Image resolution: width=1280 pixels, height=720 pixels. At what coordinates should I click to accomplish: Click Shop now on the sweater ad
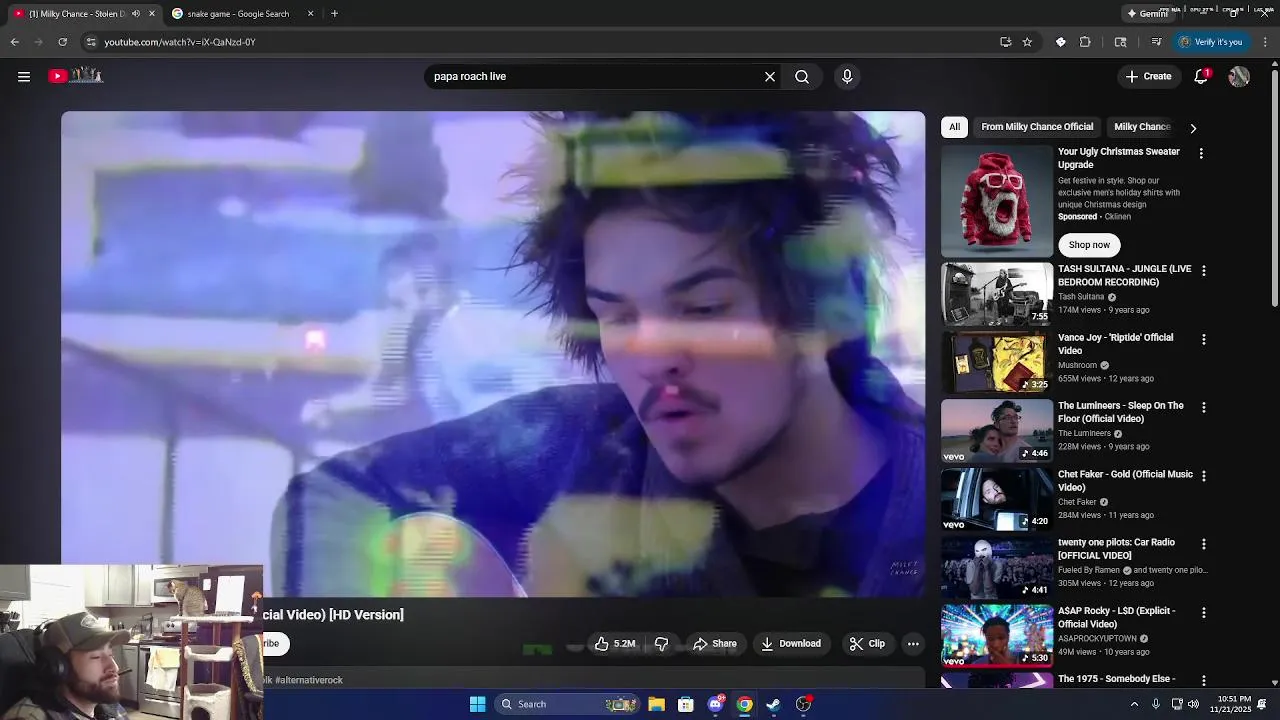(1089, 245)
